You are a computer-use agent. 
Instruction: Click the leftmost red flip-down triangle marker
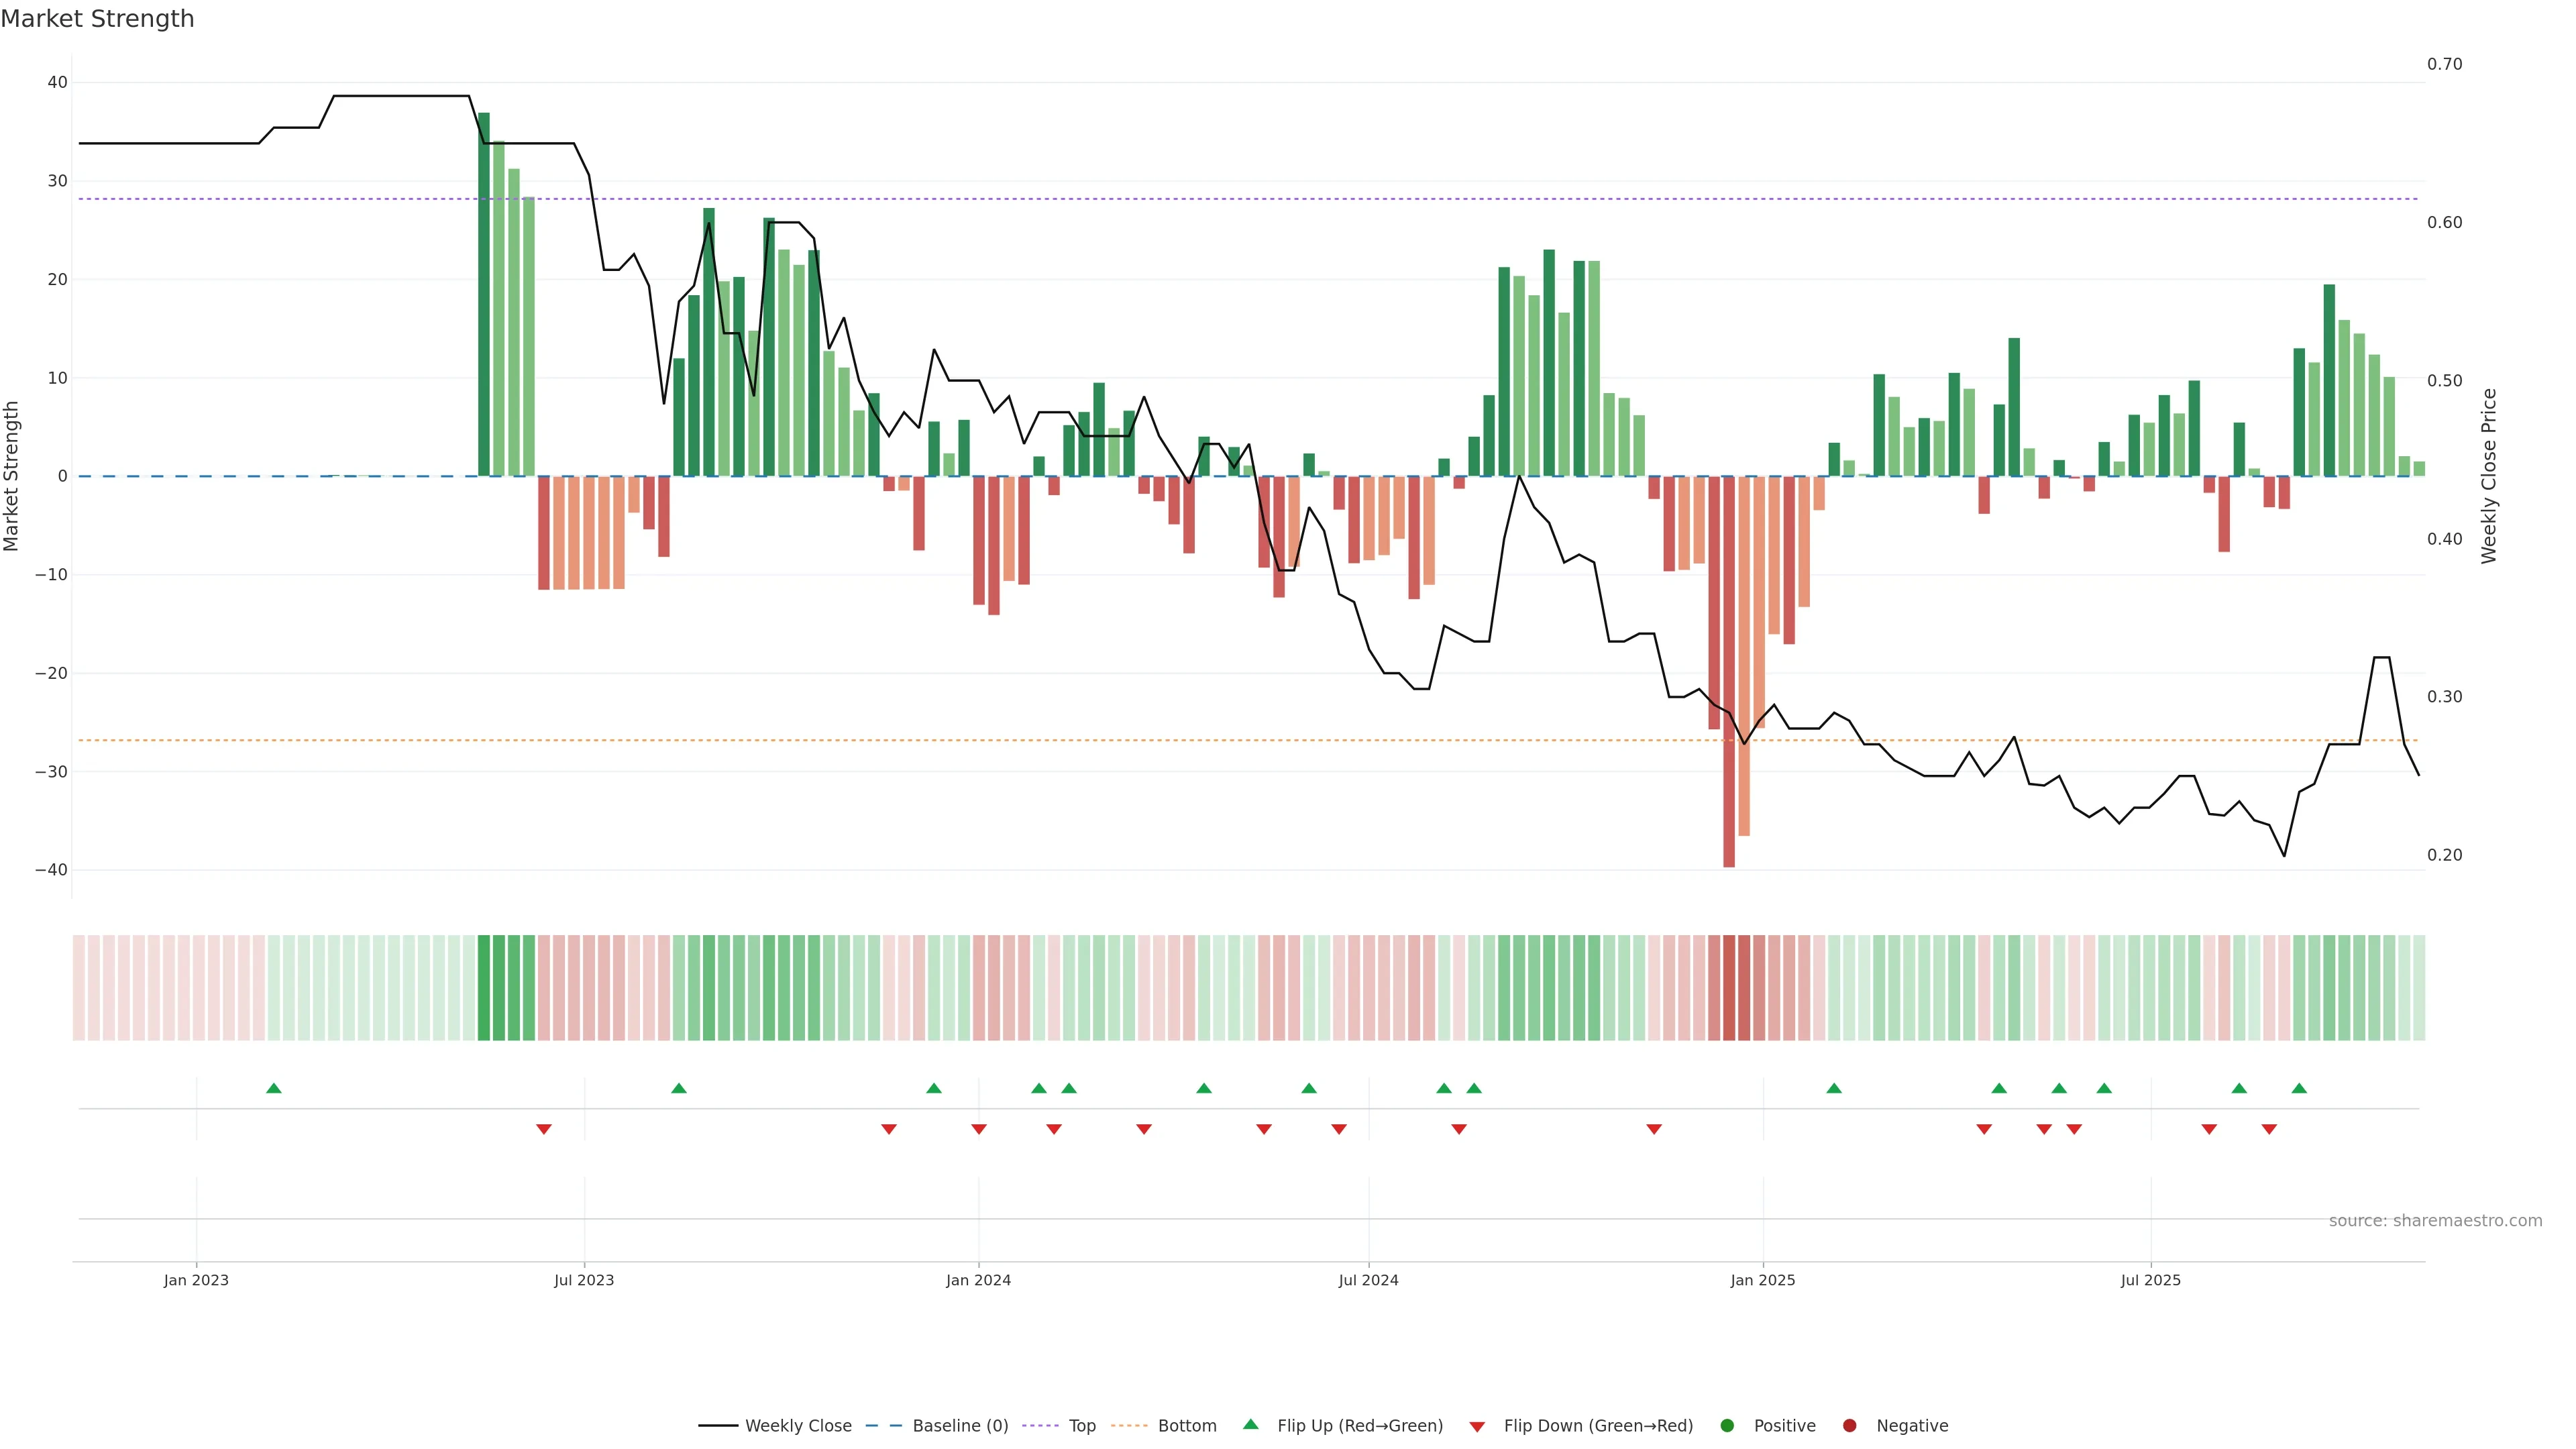coord(544,1129)
